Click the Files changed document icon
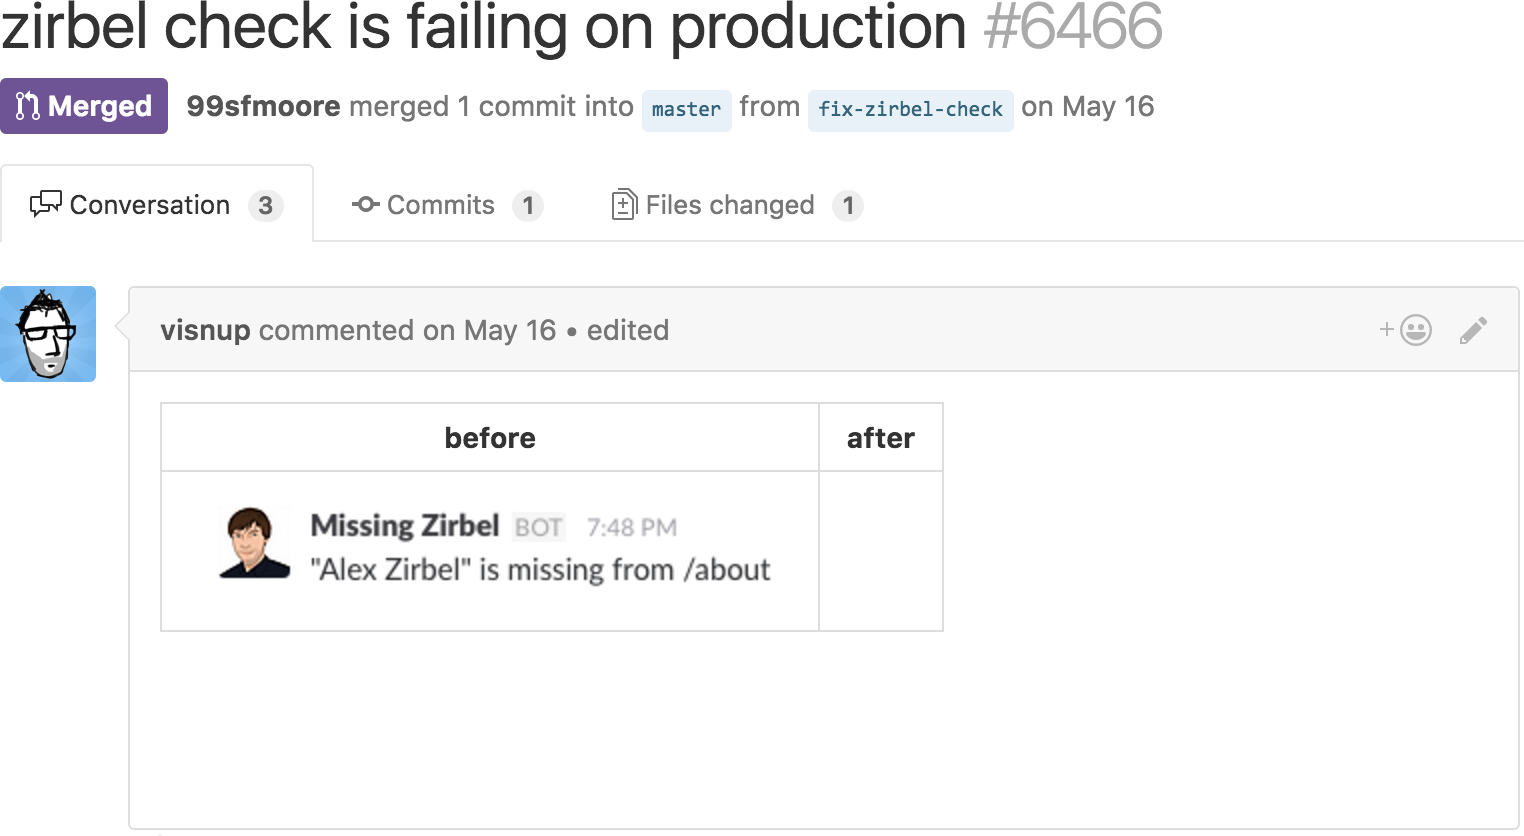 pyautogui.click(x=624, y=205)
